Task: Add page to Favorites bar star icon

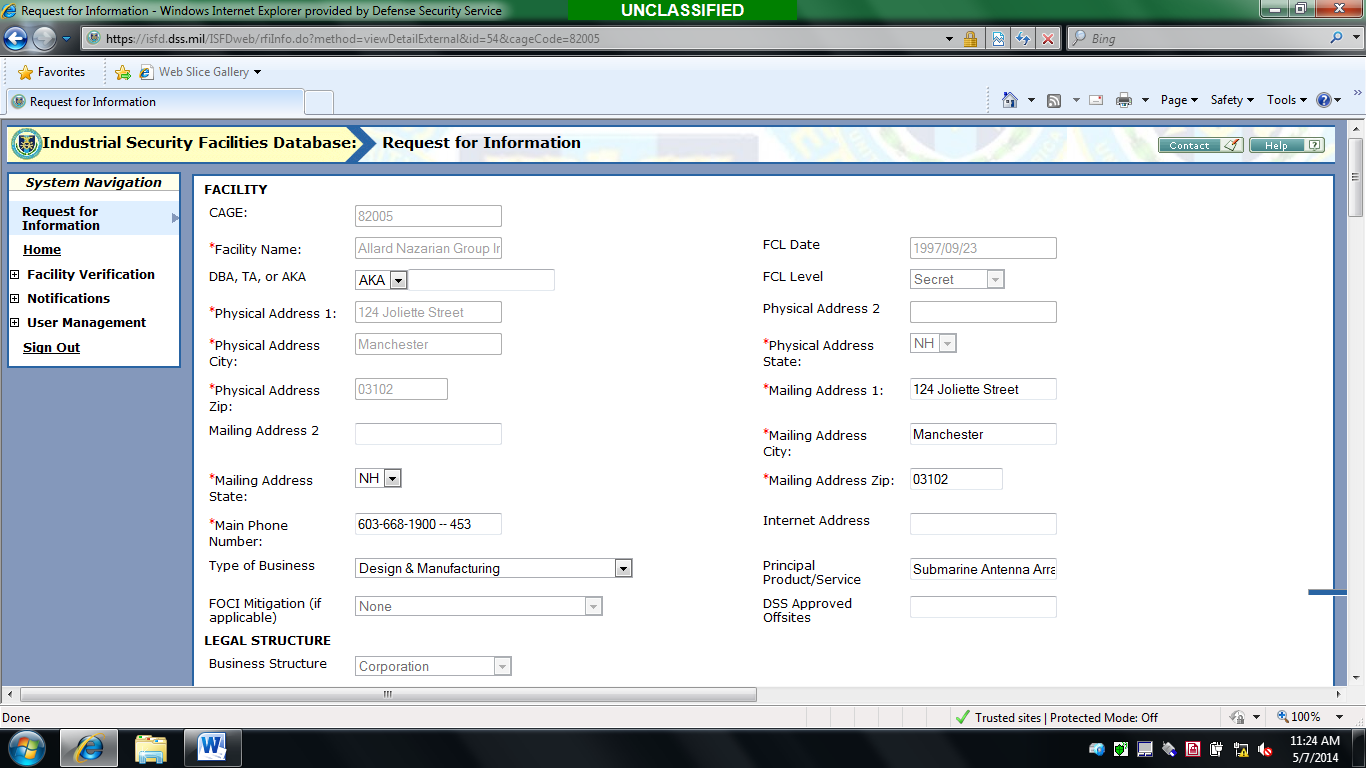Action: pos(122,72)
